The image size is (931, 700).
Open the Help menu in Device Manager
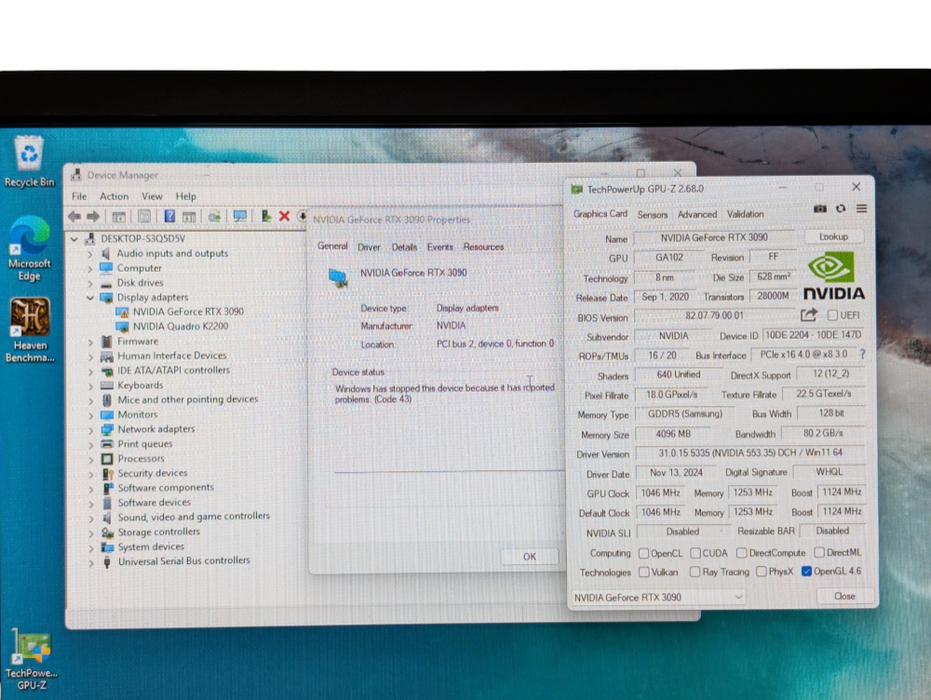(x=185, y=196)
